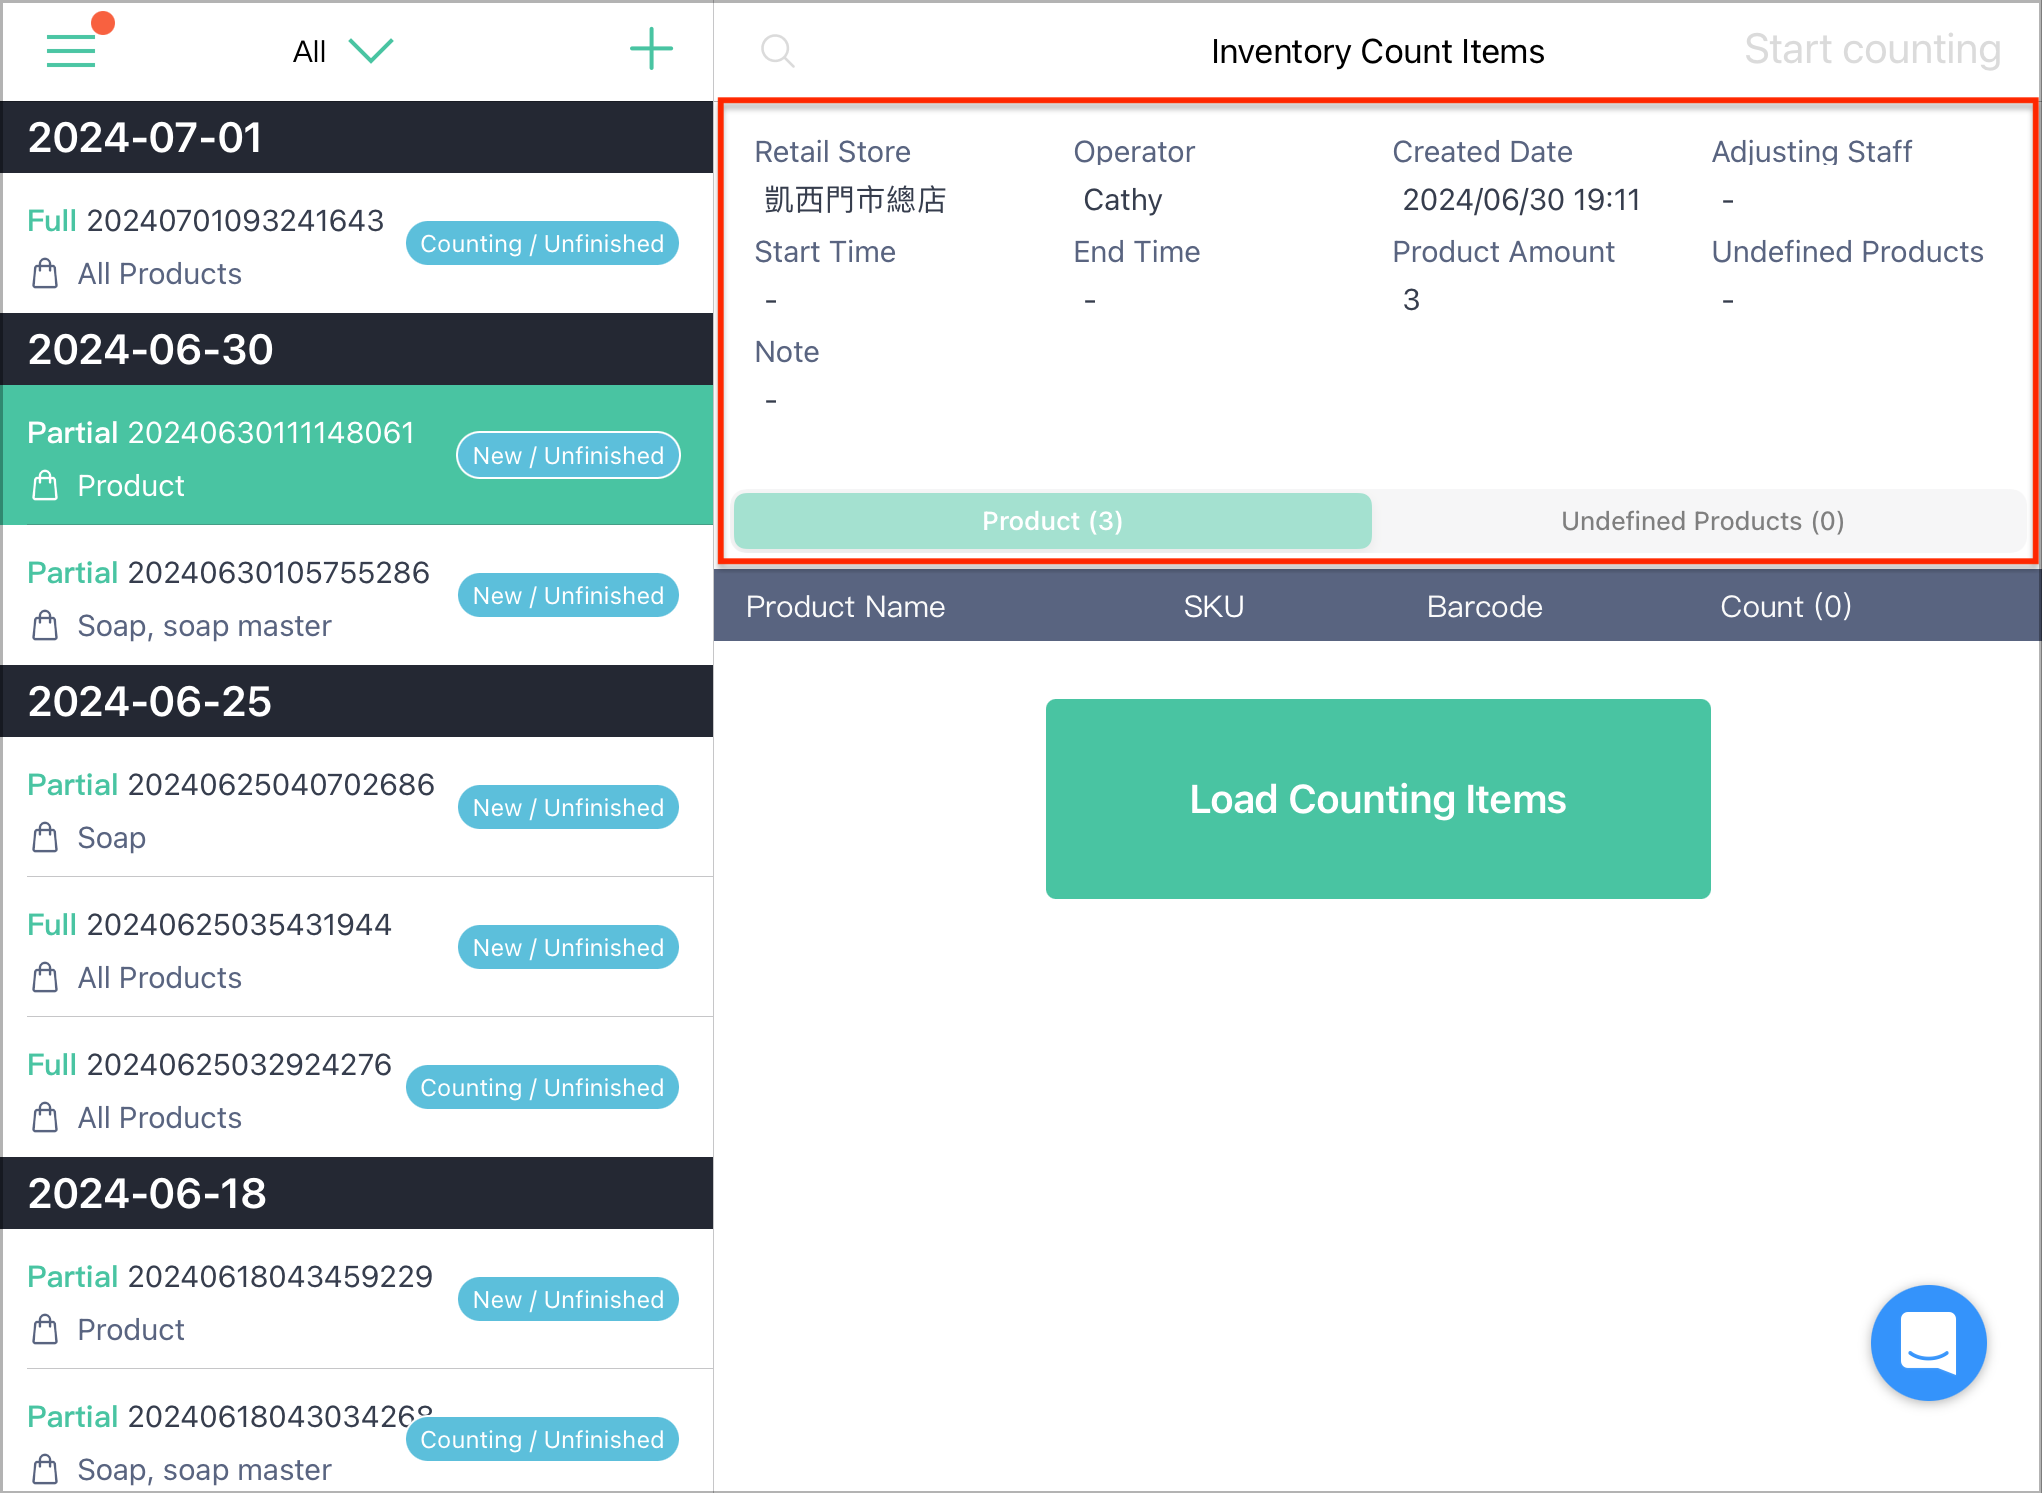The height and width of the screenshot is (1493, 2042).
Task: Switch to Product (3) tab
Action: click(1052, 521)
